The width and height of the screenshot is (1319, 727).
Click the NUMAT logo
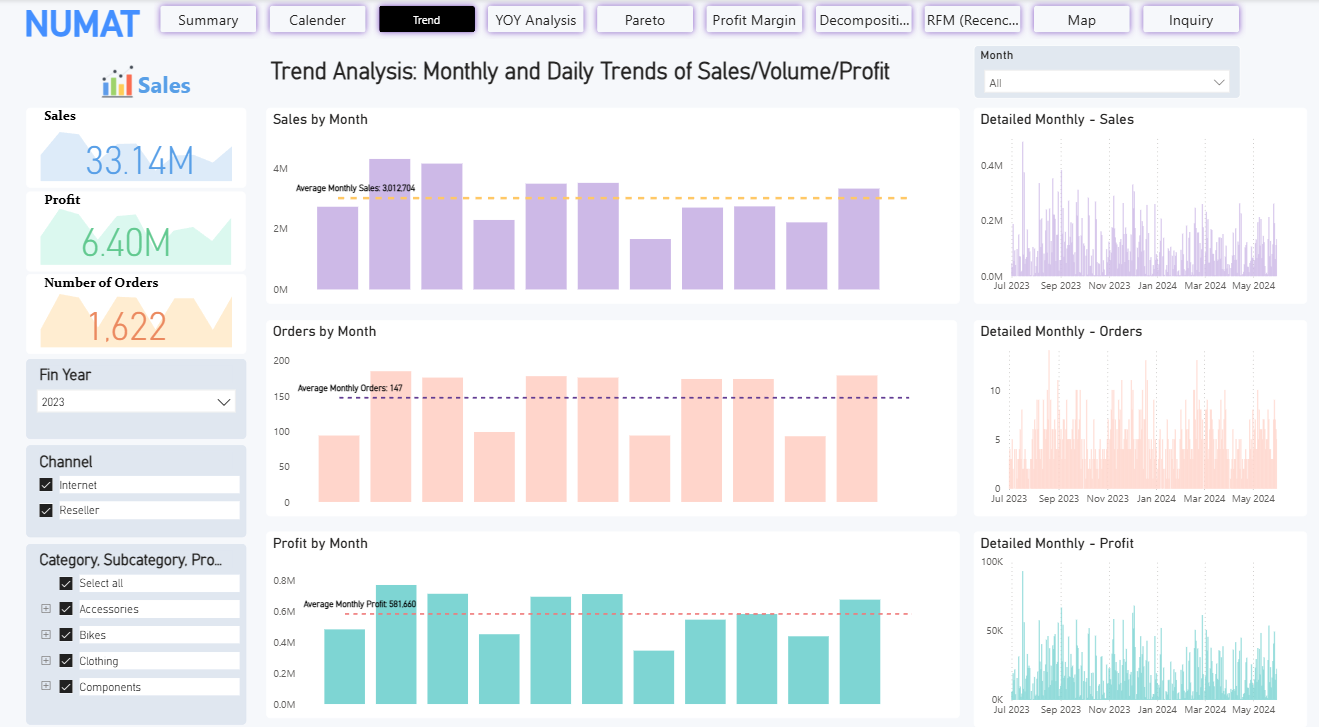tap(82, 24)
